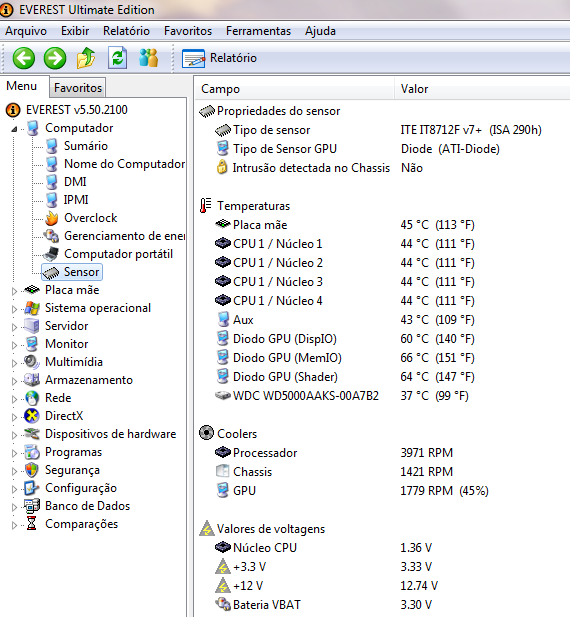The image size is (570, 617).
Task: Click the Temperaturas thermometer icon
Action: coord(205,206)
